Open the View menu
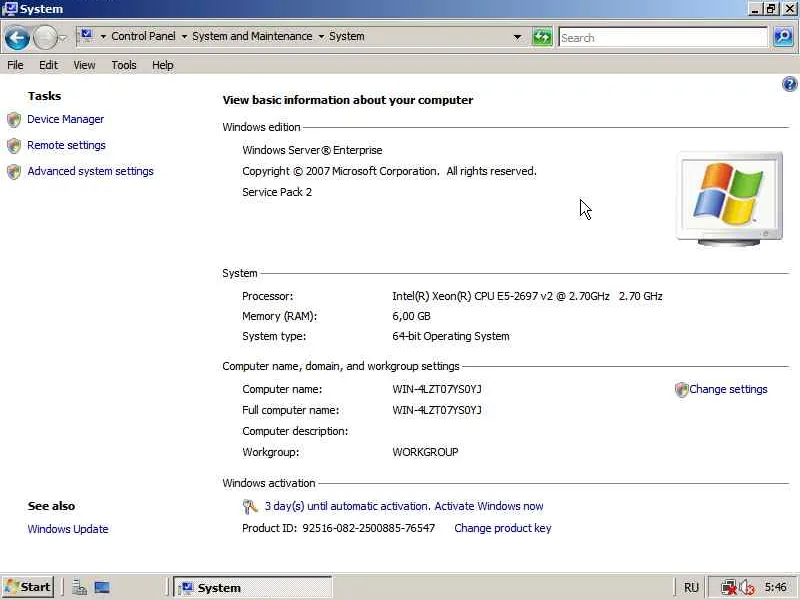 pyautogui.click(x=84, y=65)
